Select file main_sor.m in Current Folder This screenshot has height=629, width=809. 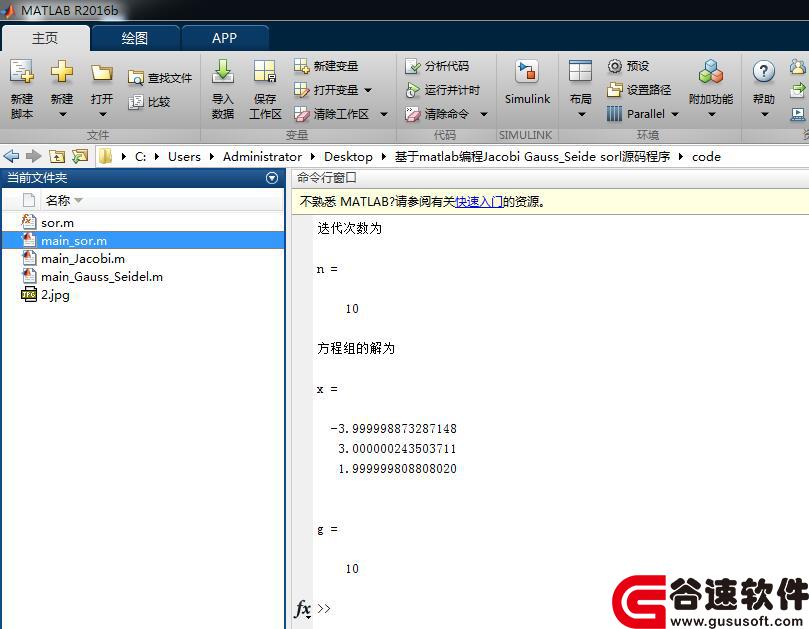pos(143,240)
